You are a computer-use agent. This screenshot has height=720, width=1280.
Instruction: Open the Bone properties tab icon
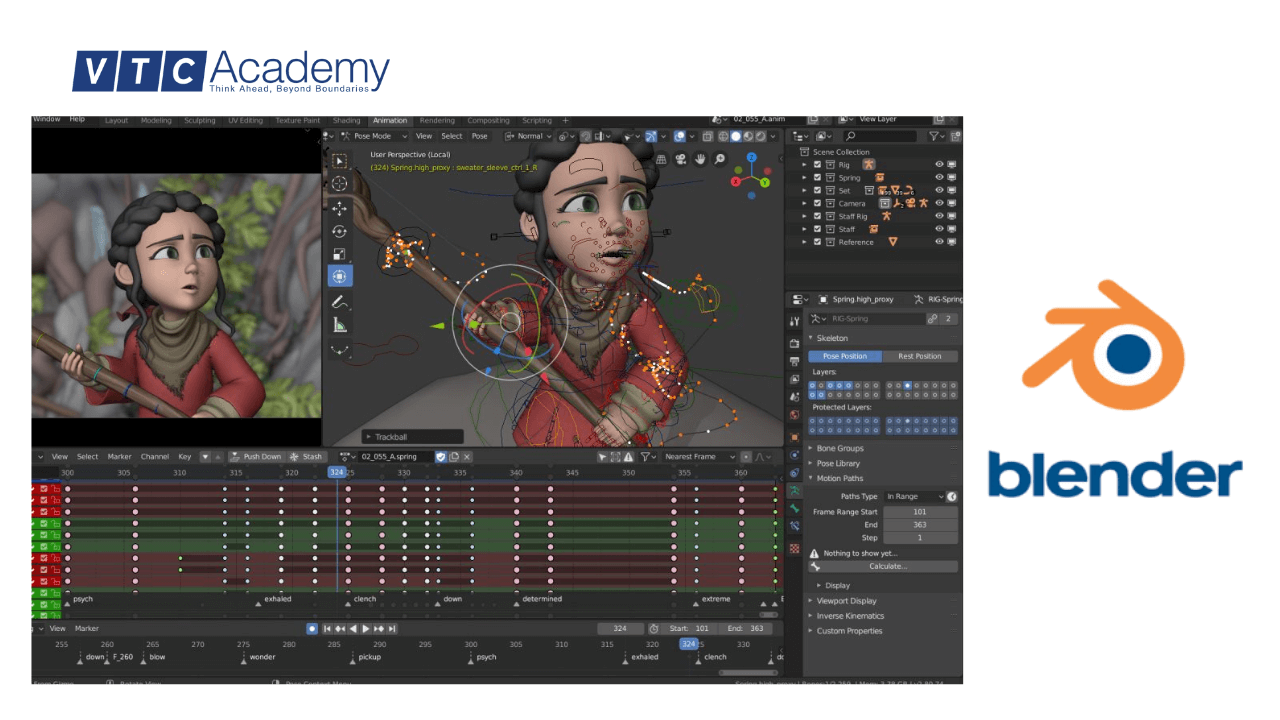[795, 507]
